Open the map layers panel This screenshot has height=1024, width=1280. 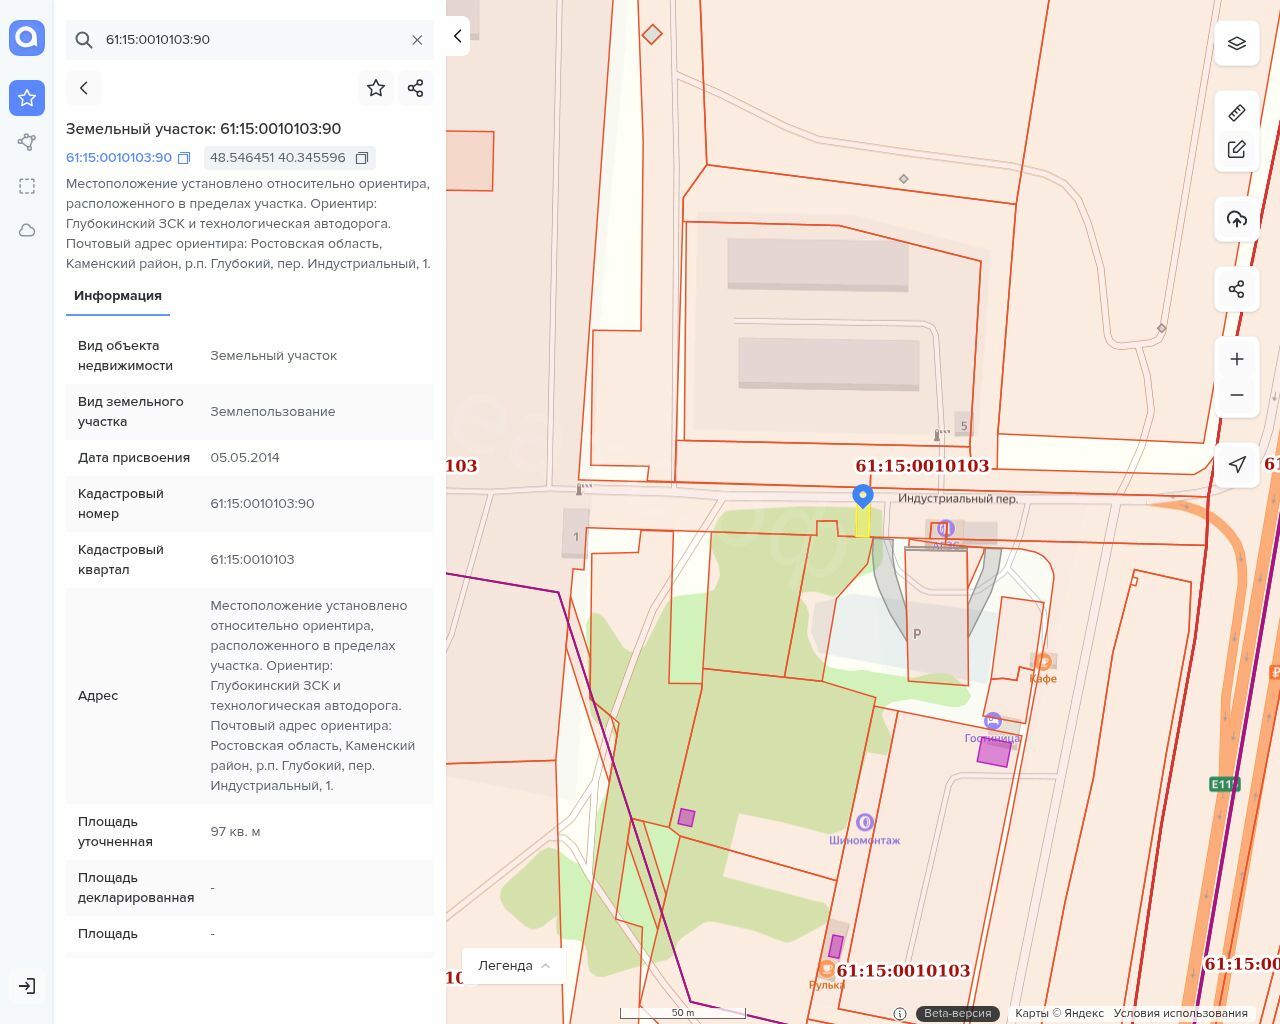tap(1237, 44)
